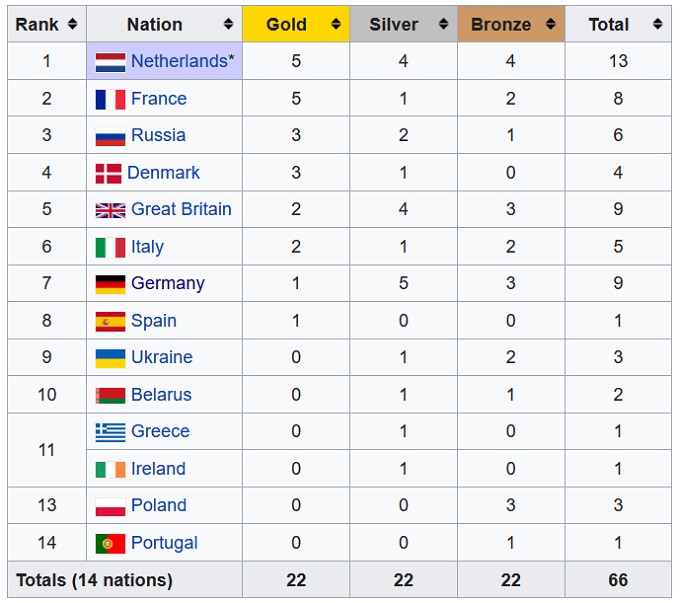Click the Great Britain flag icon
This screenshot has width=680, height=603.
pos(110,210)
